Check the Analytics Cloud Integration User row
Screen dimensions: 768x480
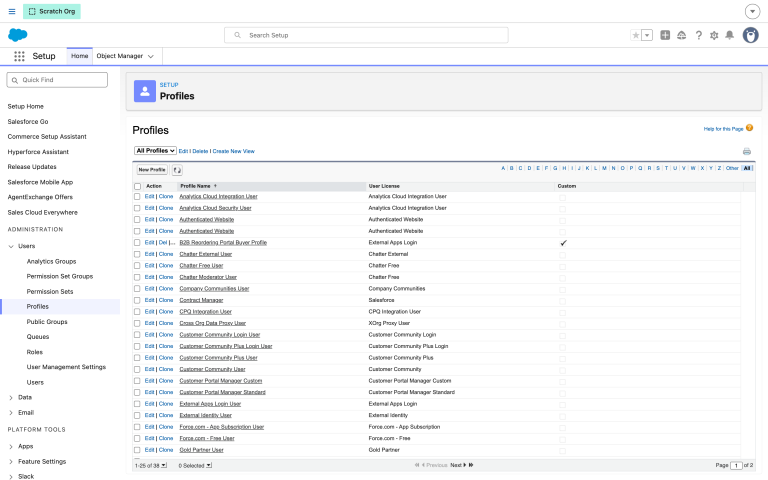tap(137, 196)
